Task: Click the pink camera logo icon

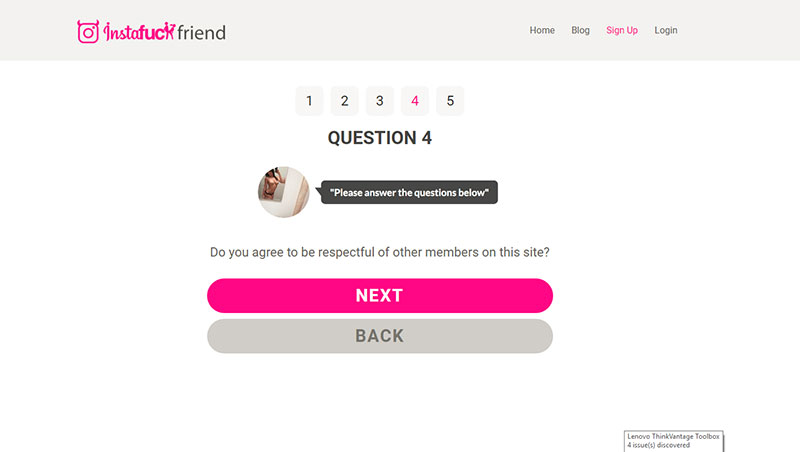Action: [89, 32]
